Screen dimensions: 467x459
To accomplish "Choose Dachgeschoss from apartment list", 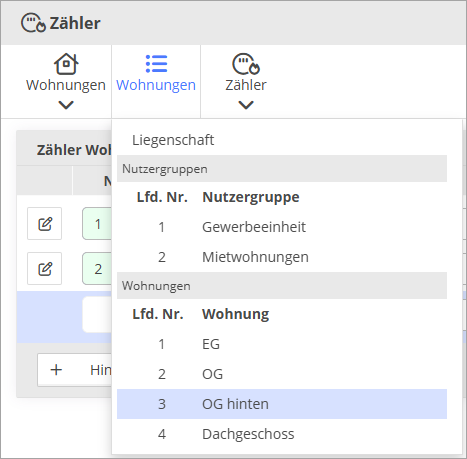I will (x=282, y=434).
